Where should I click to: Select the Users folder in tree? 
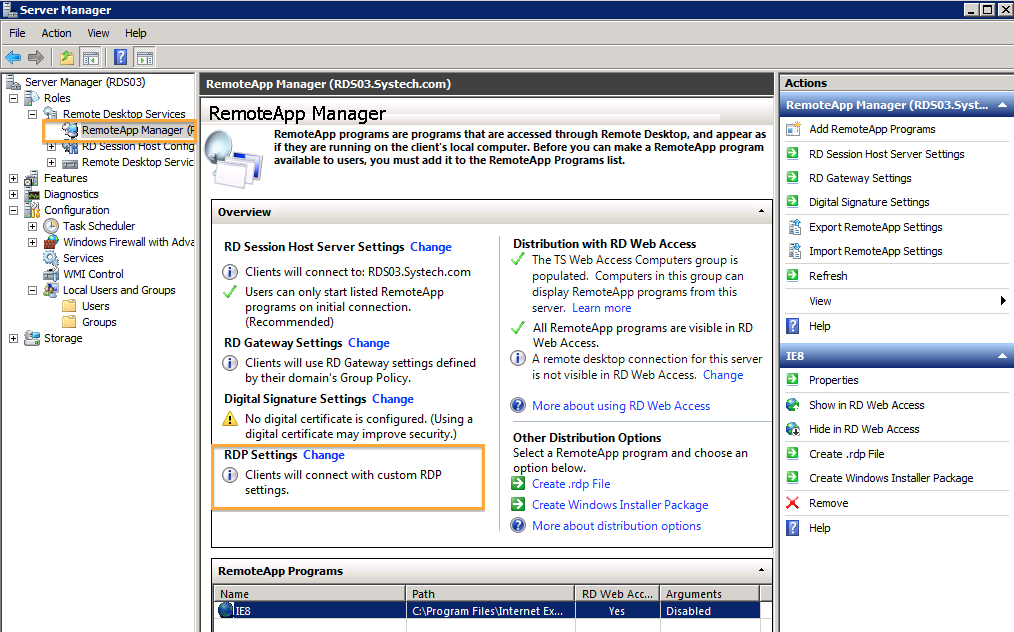pos(96,306)
